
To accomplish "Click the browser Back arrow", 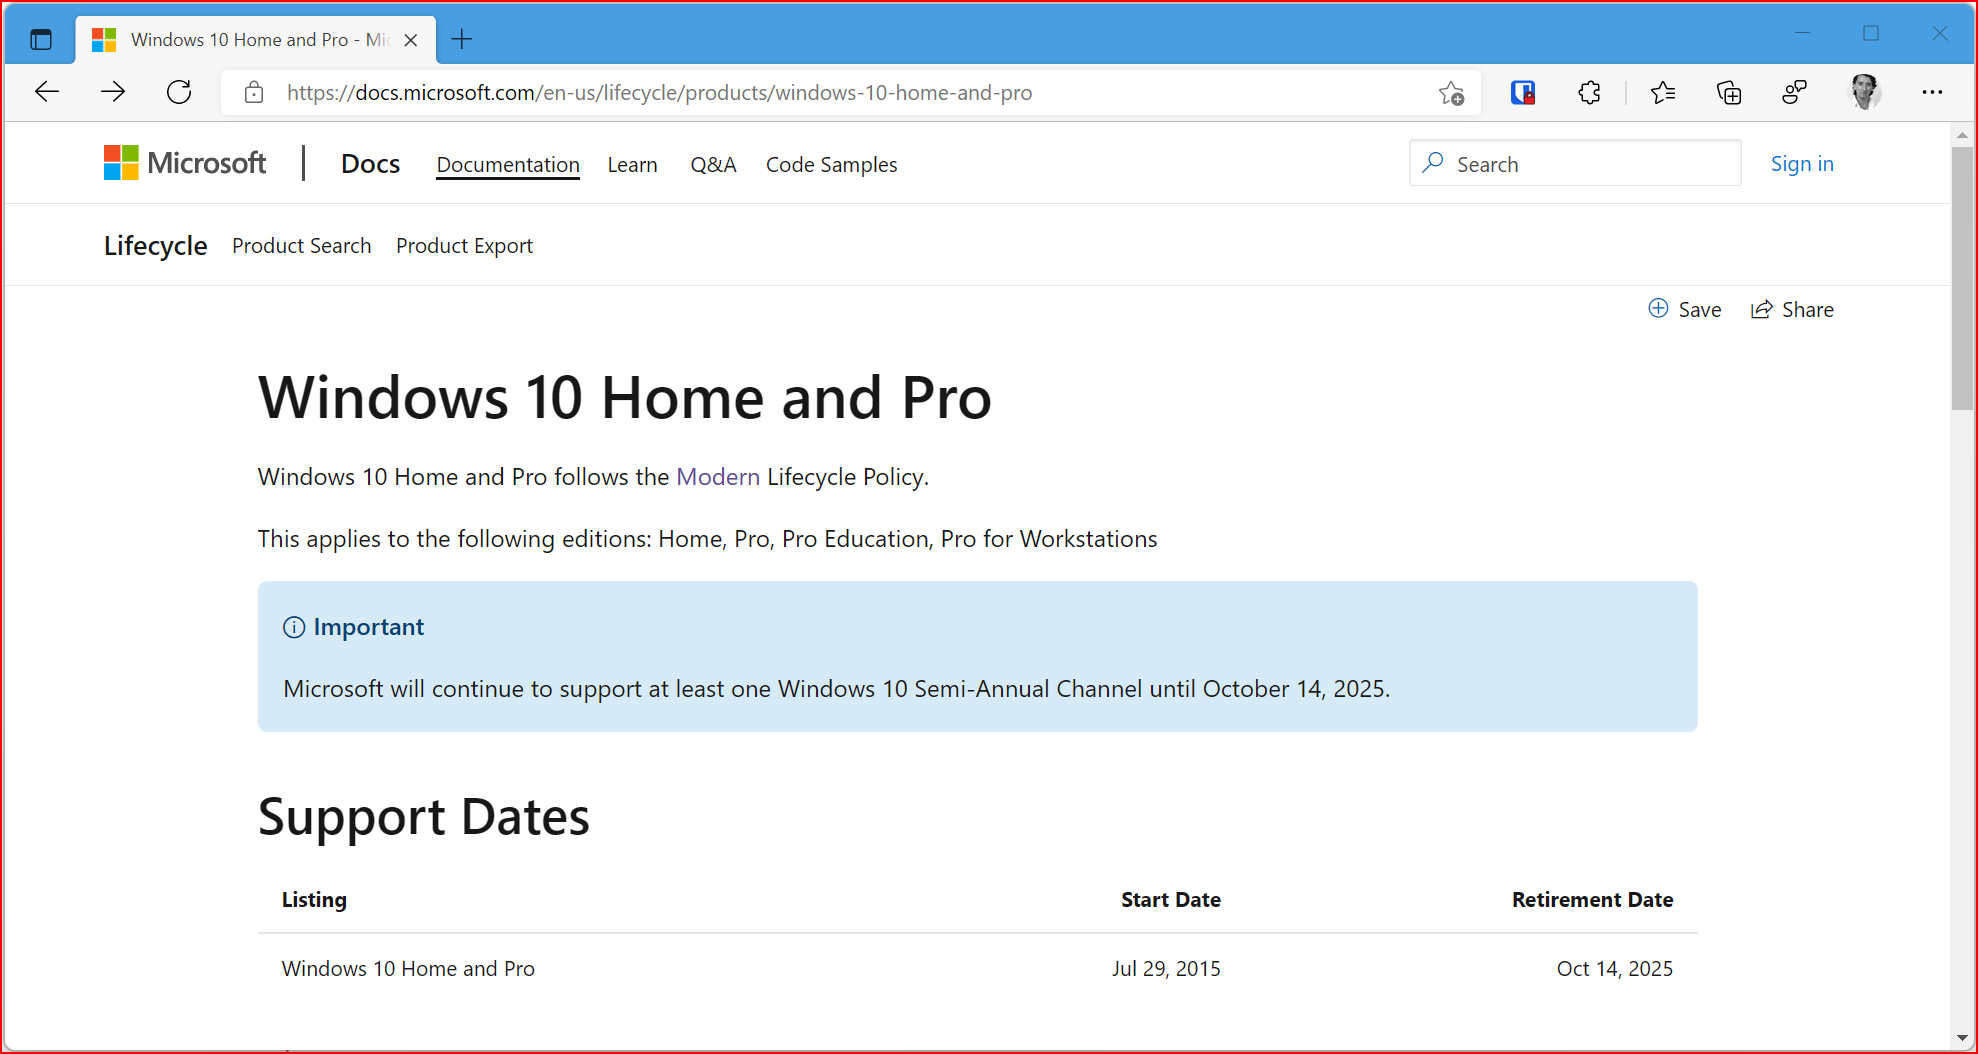I will pyautogui.click(x=47, y=92).
